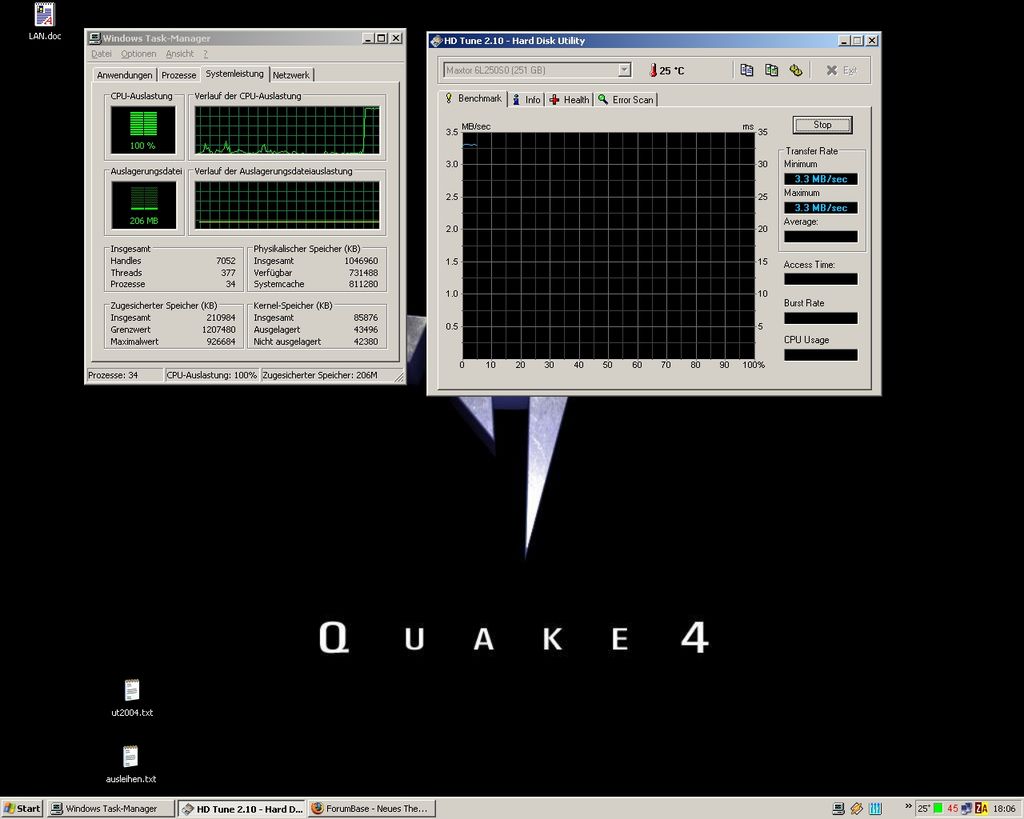Click the green square tray icon

(x=938, y=809)
